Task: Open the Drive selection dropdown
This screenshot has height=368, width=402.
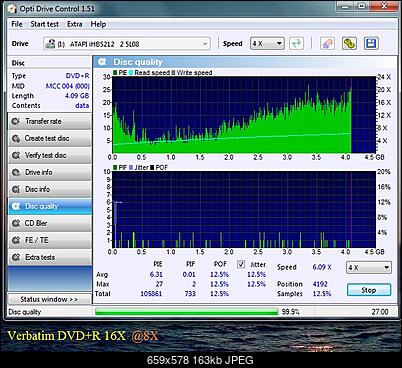Action: (127, 44)
